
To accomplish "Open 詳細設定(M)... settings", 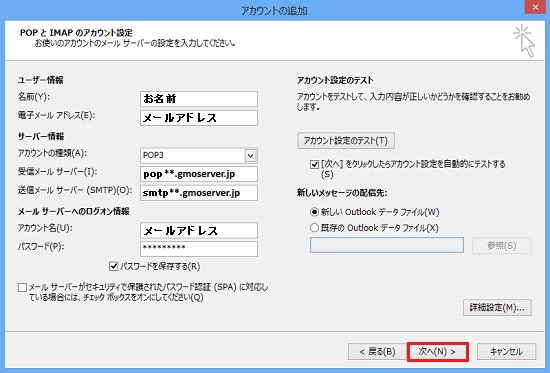I will pos(497,308).
